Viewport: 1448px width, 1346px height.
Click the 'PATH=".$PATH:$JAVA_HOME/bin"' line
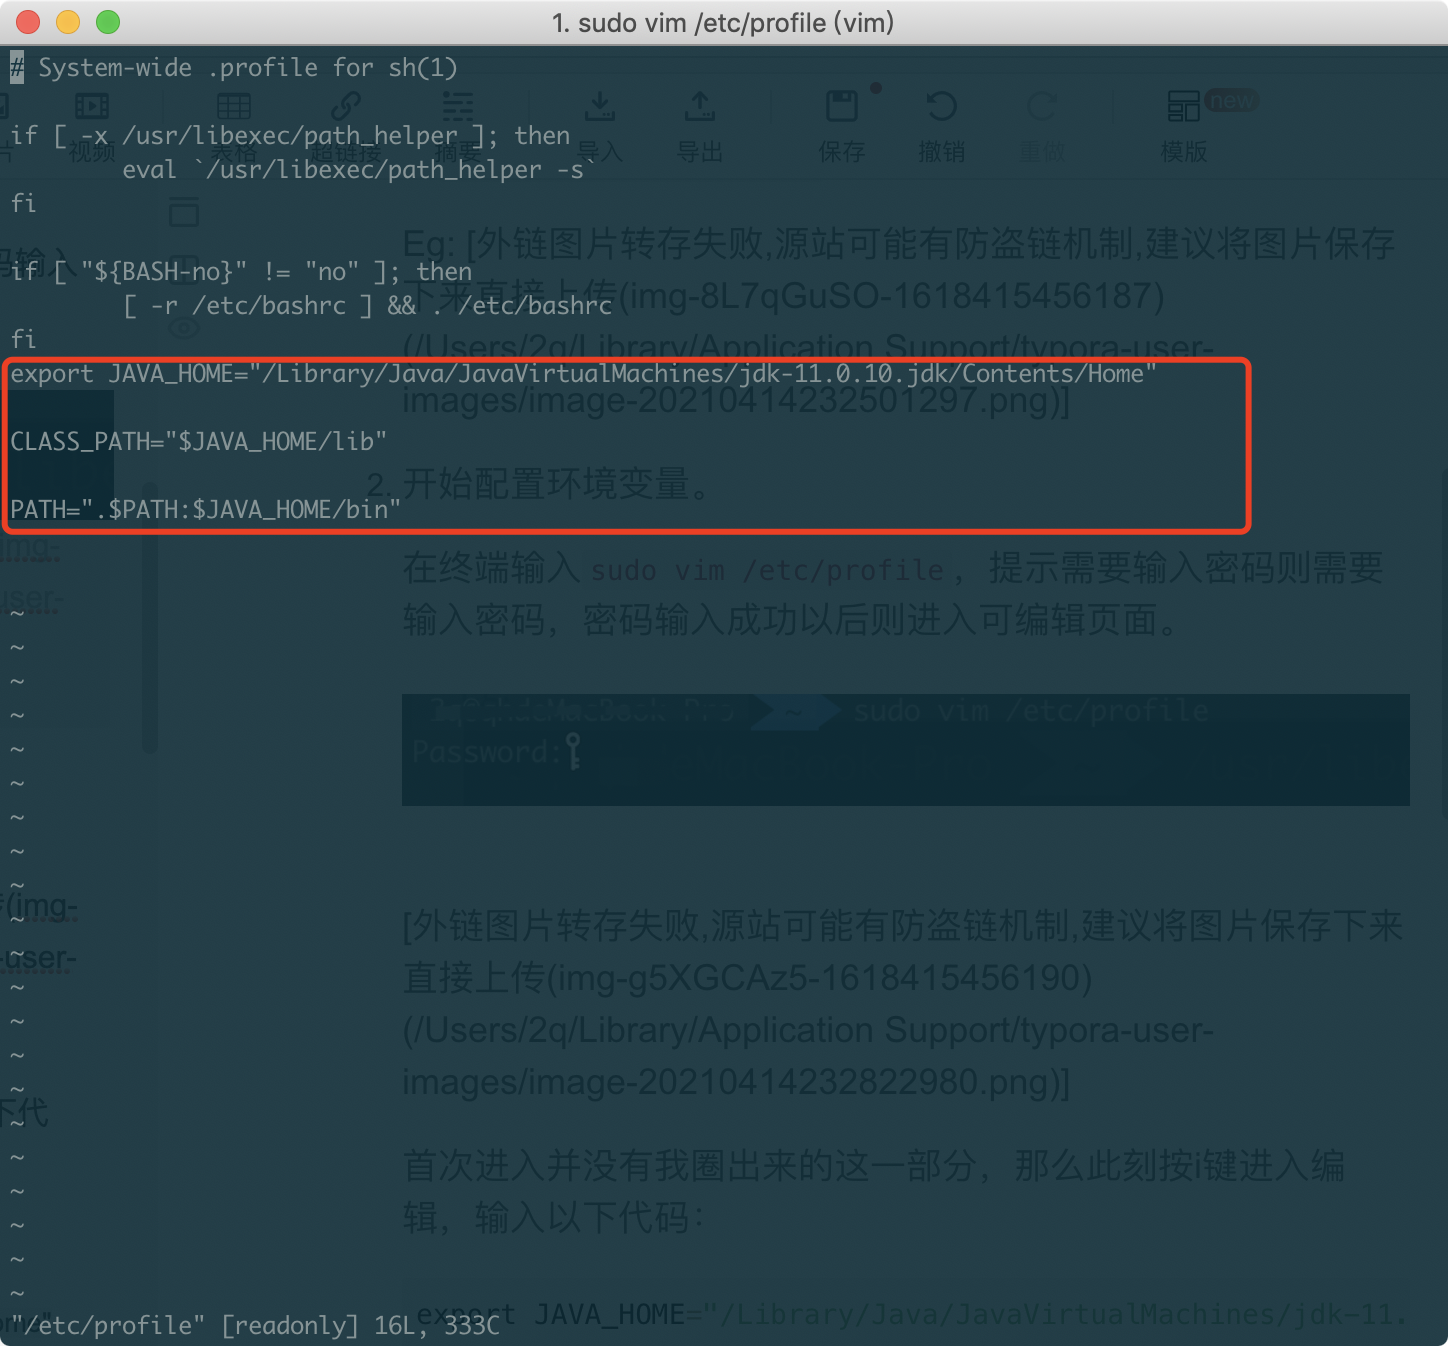206,510
